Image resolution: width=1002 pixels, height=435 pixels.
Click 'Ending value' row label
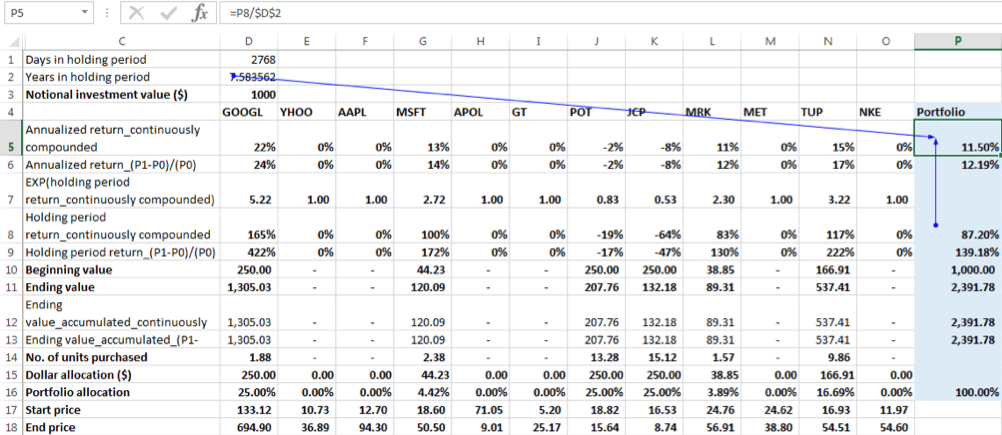tap(121, 287)
